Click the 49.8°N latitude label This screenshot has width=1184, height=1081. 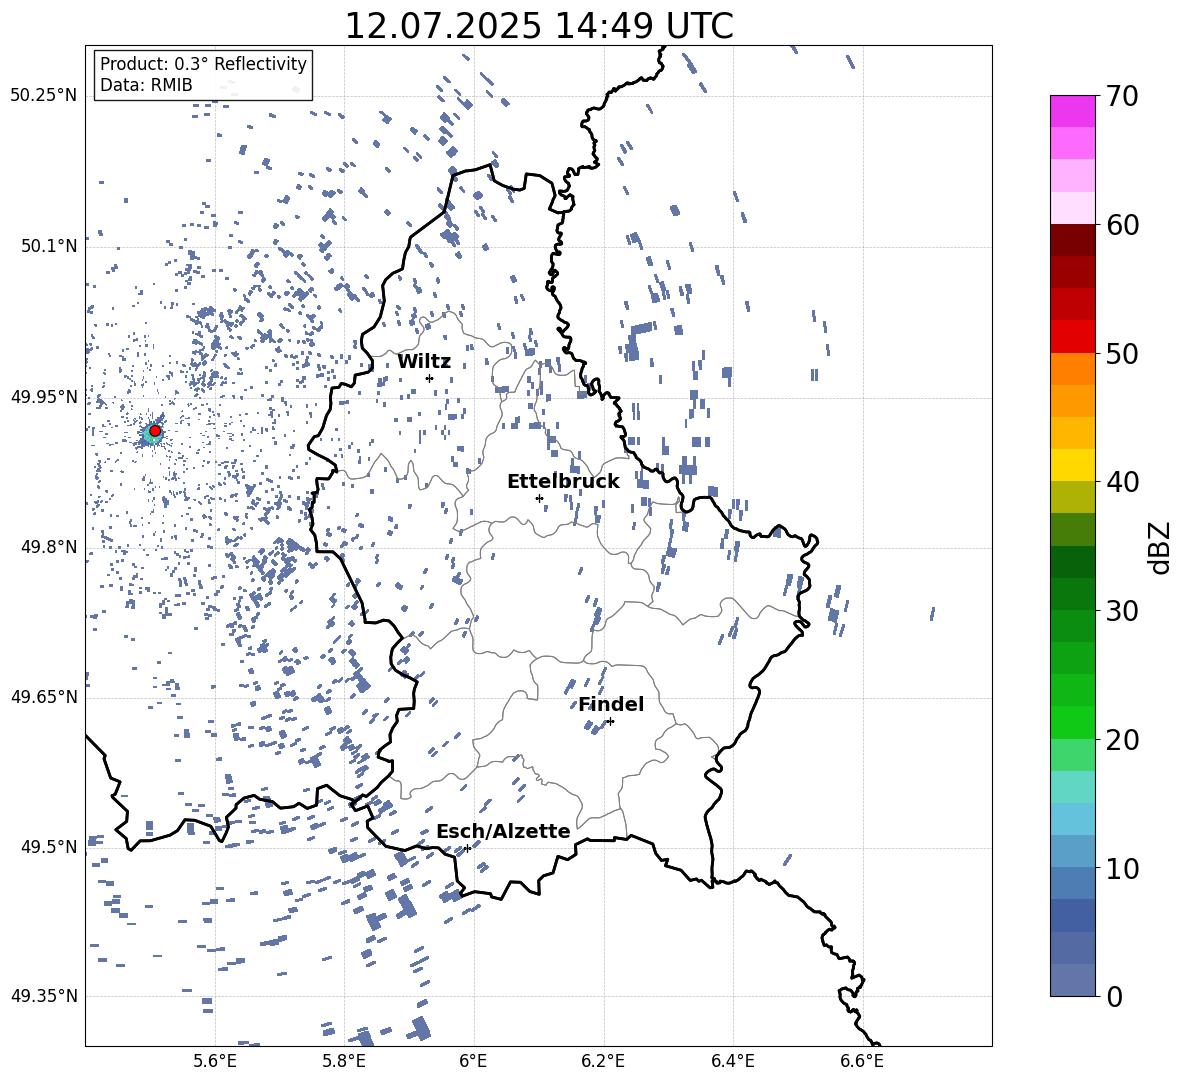[49, 547]
